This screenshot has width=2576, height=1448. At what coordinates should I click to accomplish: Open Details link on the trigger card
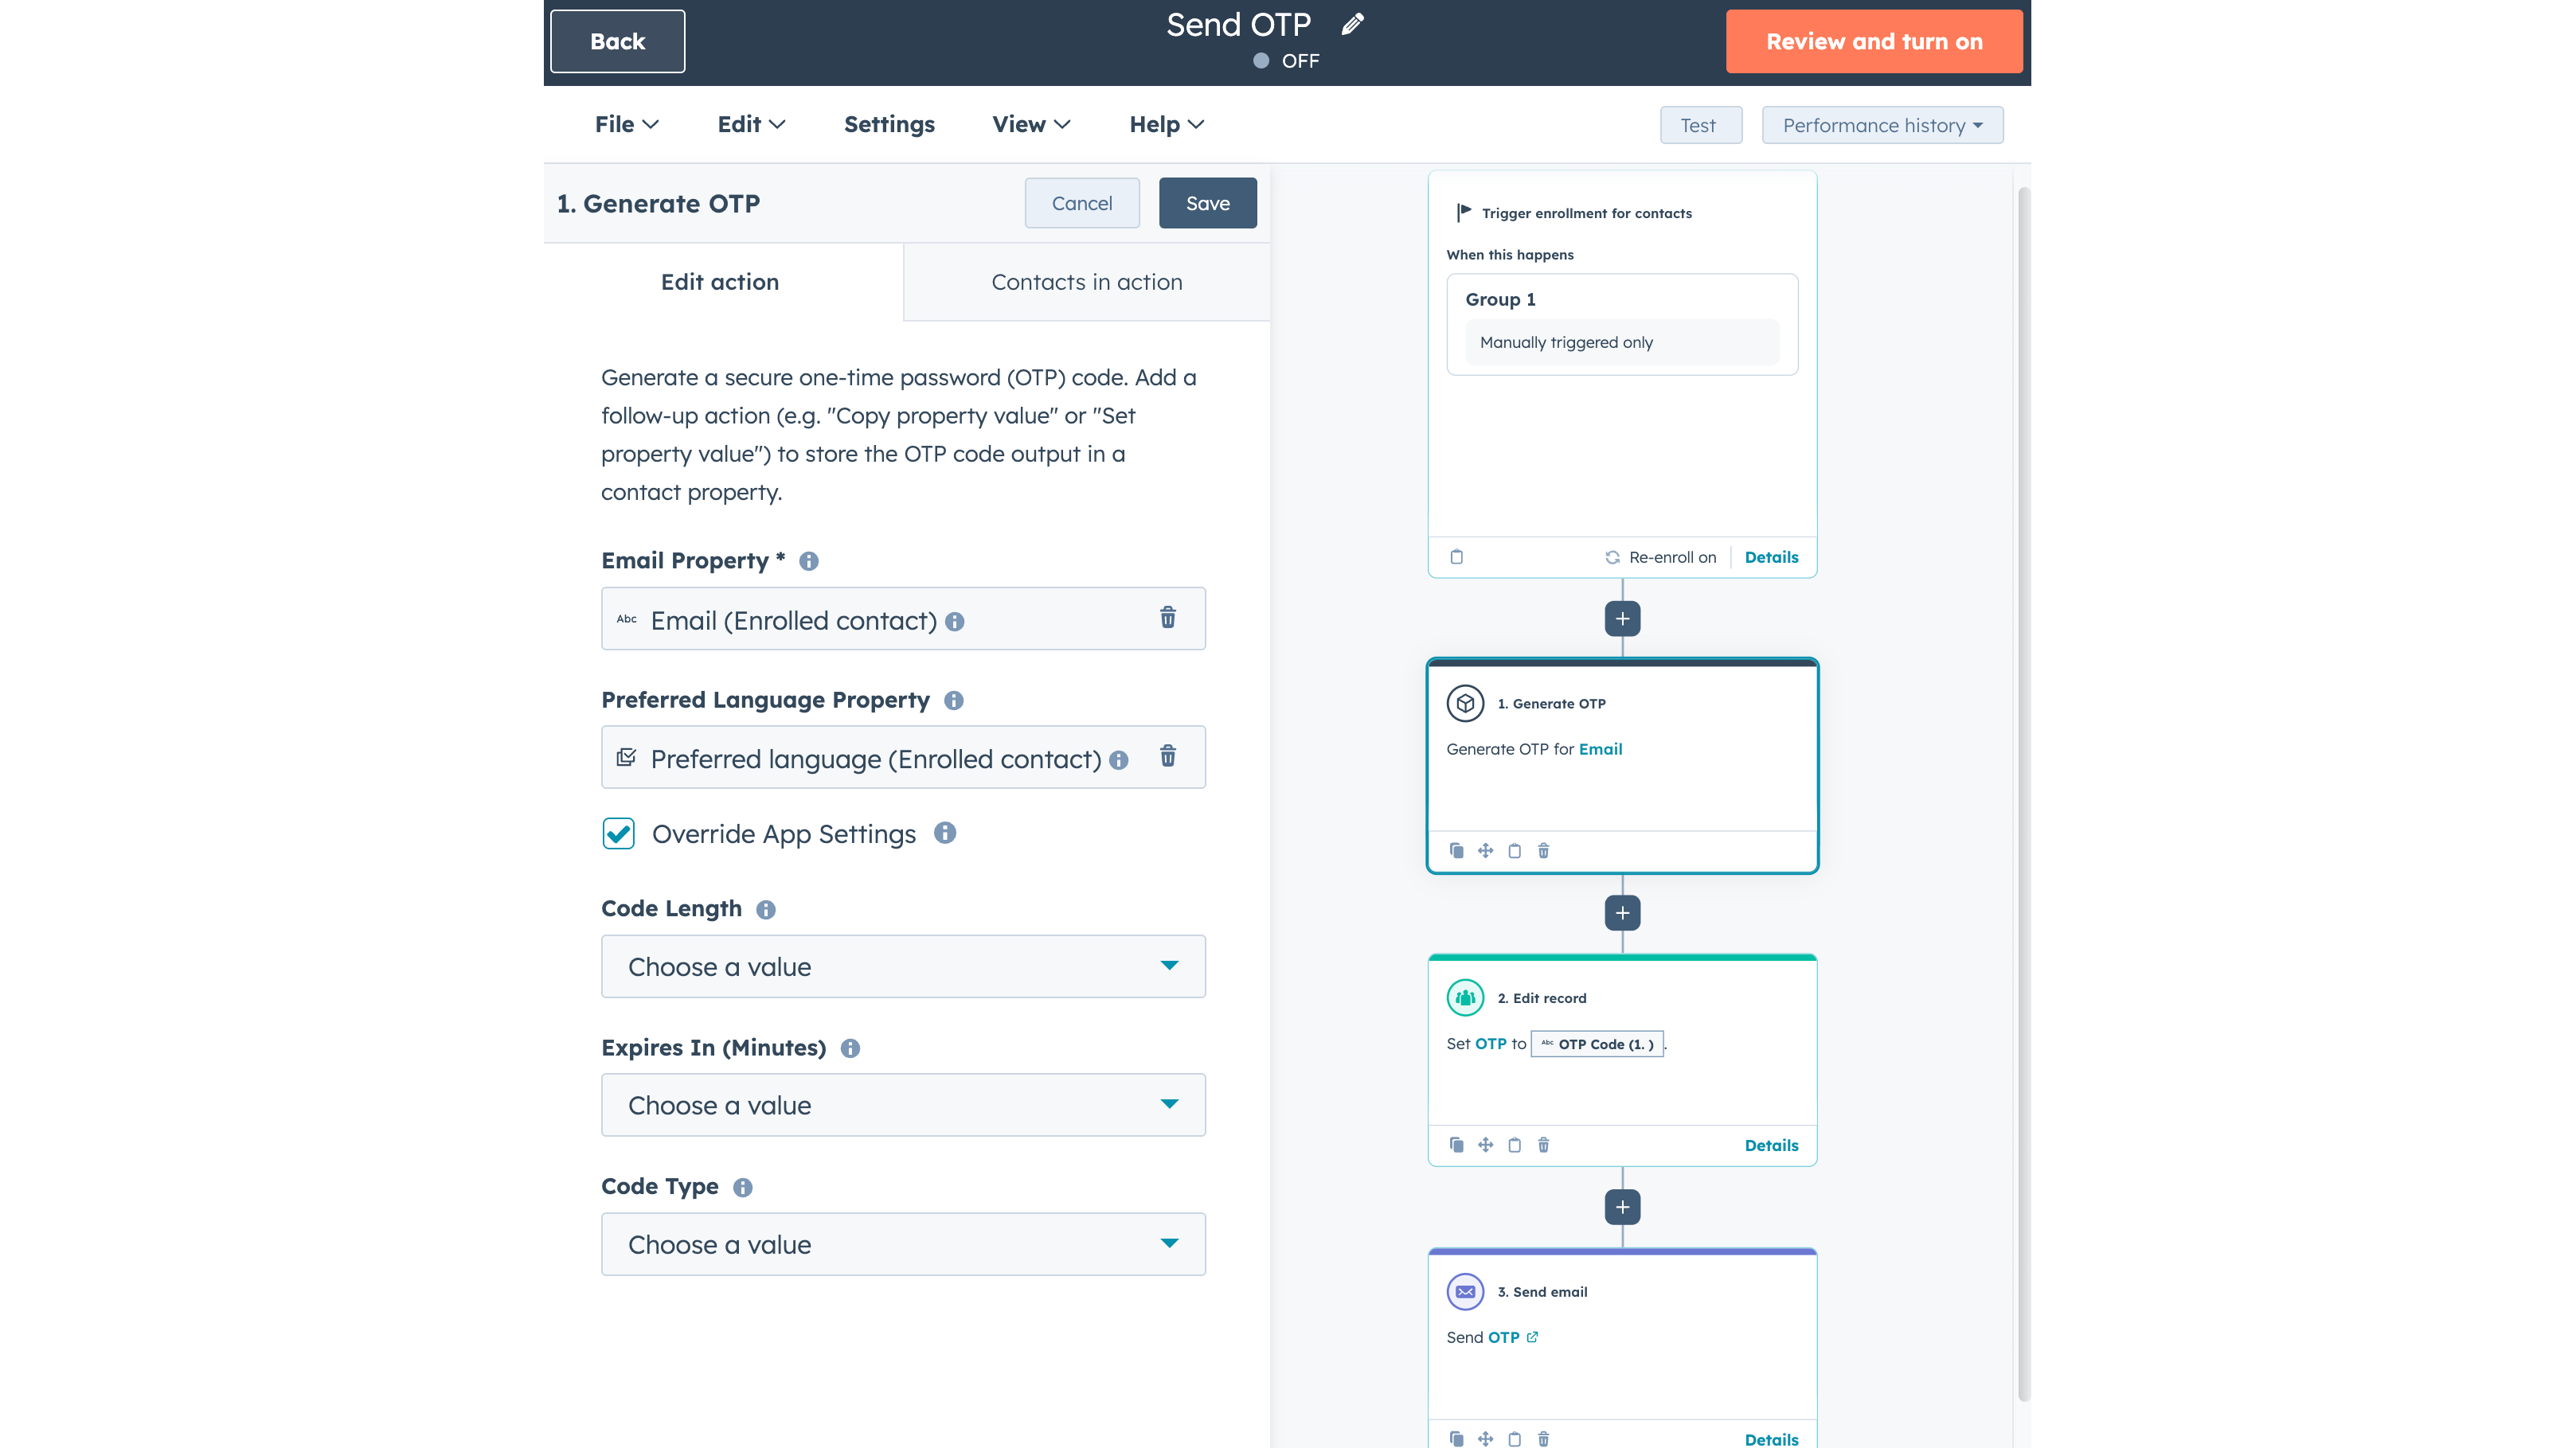click(x=1771, y=557)
